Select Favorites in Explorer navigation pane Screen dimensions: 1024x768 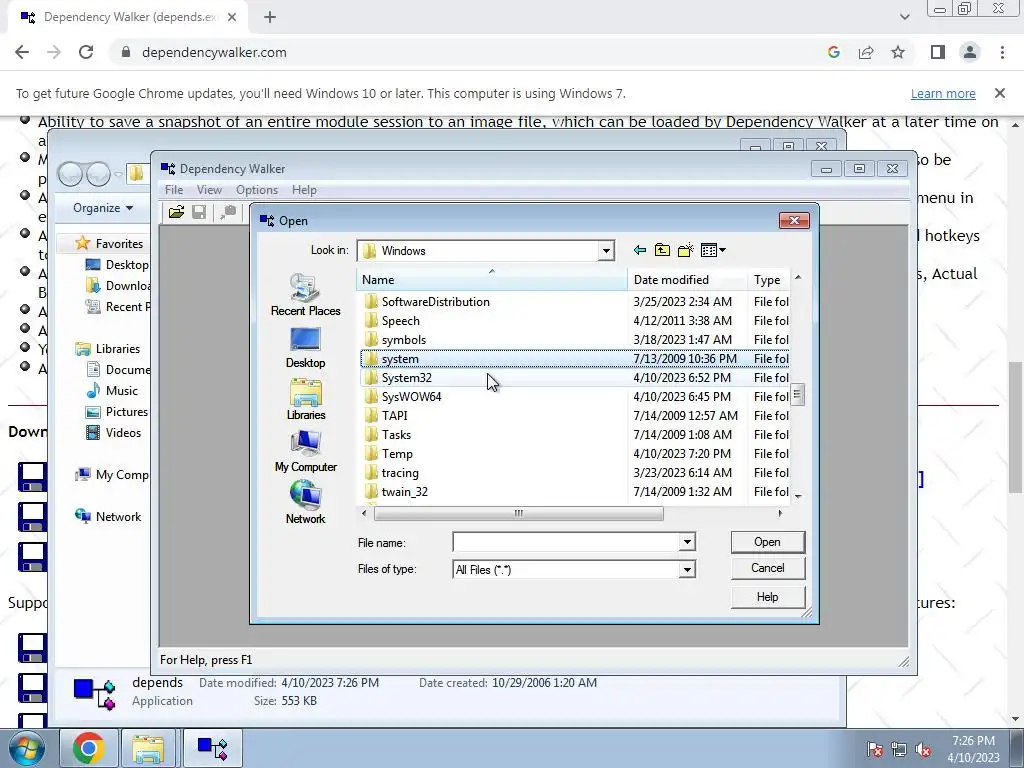(x=110, y=244)
